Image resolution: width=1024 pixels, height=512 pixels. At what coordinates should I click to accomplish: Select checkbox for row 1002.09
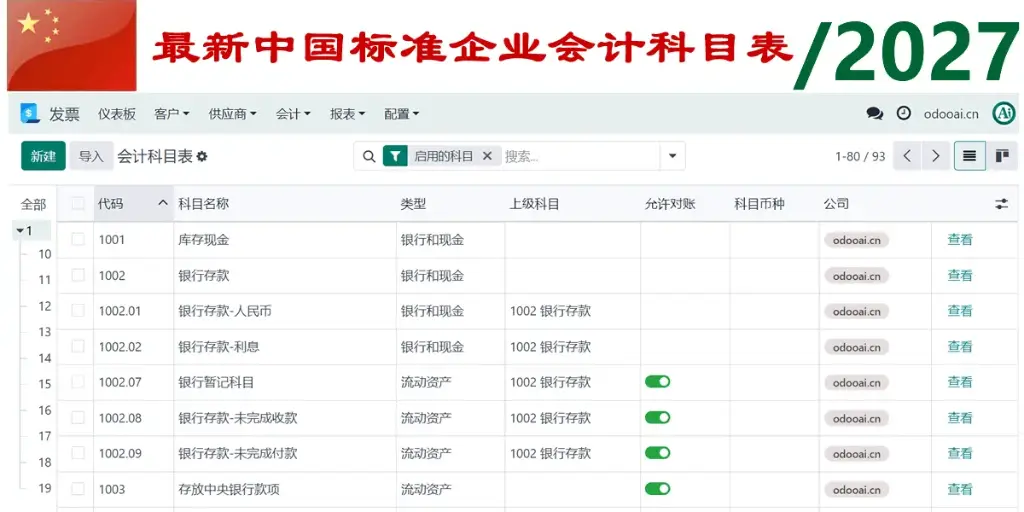[x=78, y=453]
